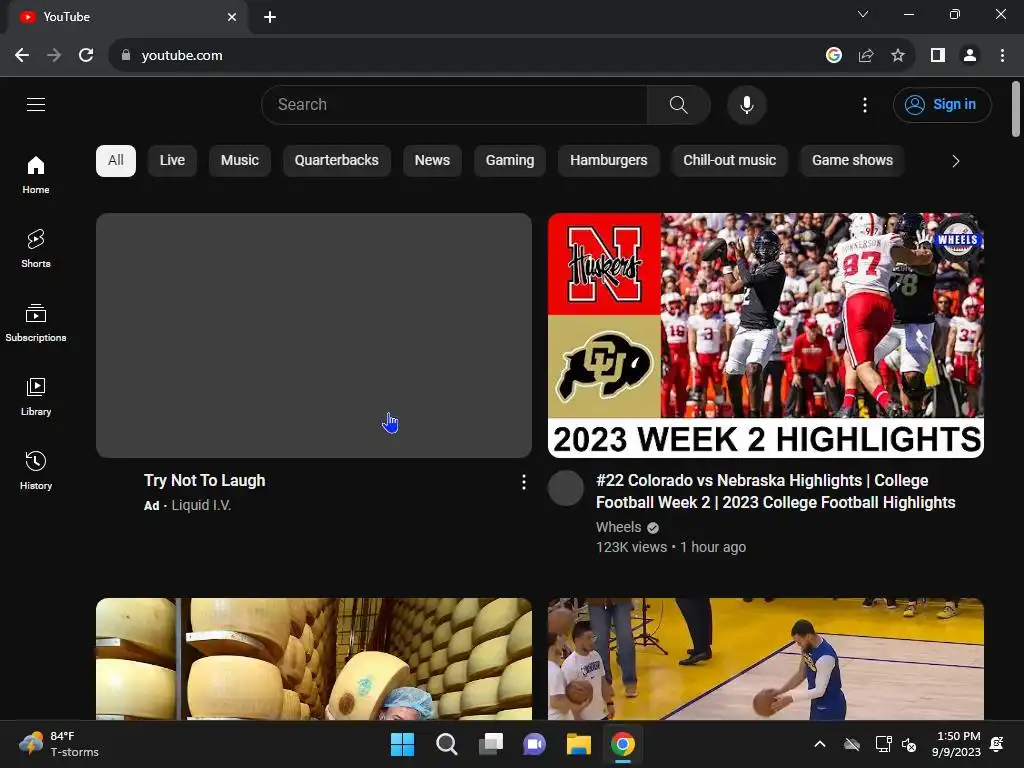The image size is (1024, 768).
Task: Open options menu for Try Not To Laugh ad
Action: (524, 482)
